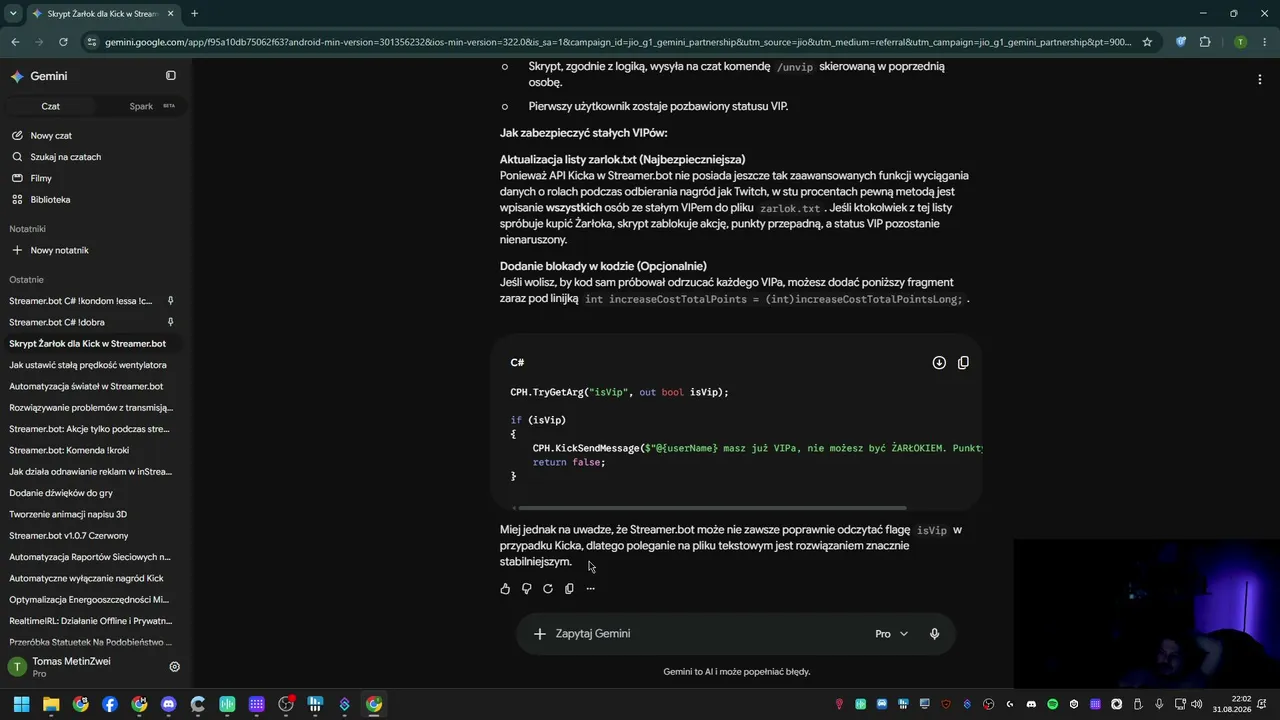Close the current browser tab
Screen dimensions: 1280x720
(171, 14)
